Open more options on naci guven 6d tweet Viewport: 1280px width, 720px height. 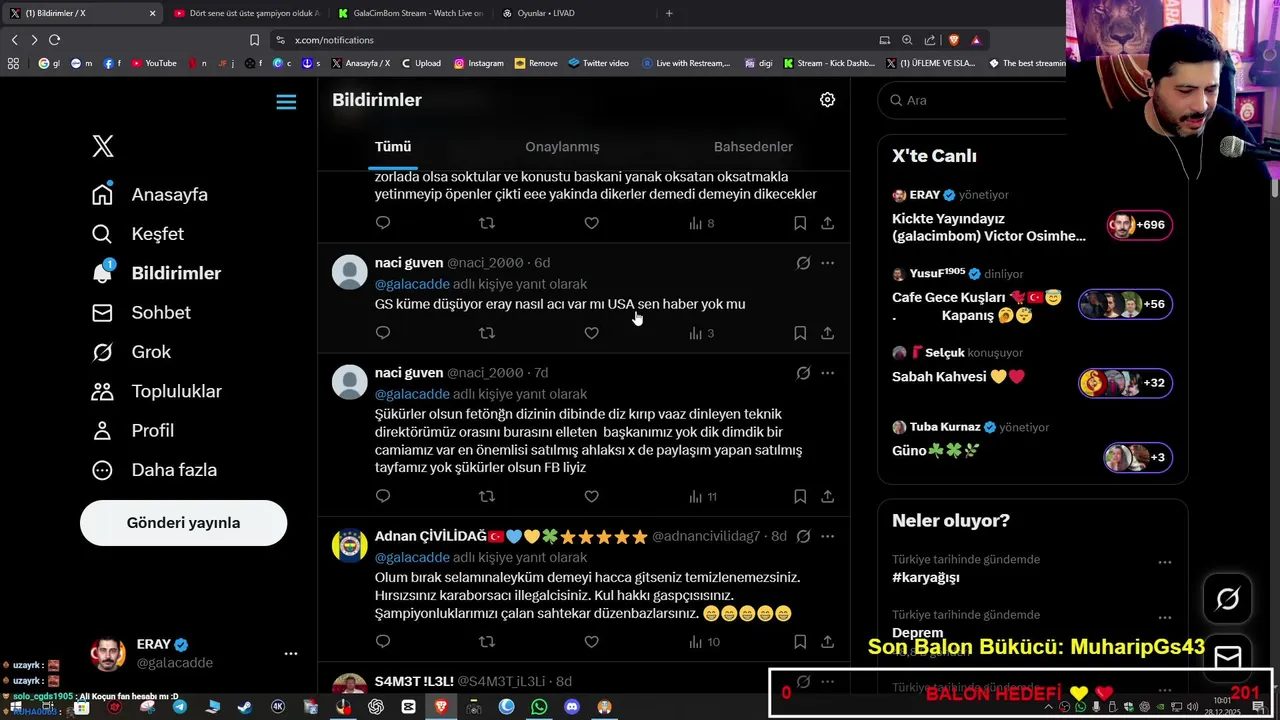[x=827, y=263]
